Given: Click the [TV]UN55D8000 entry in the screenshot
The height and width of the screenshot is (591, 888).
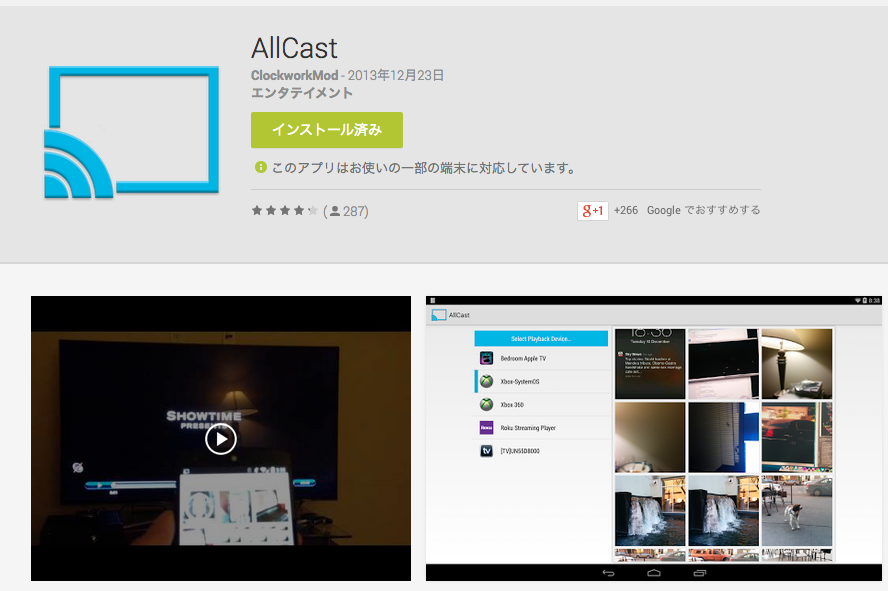Looking at the screenshot, I should tap(520, 451).
